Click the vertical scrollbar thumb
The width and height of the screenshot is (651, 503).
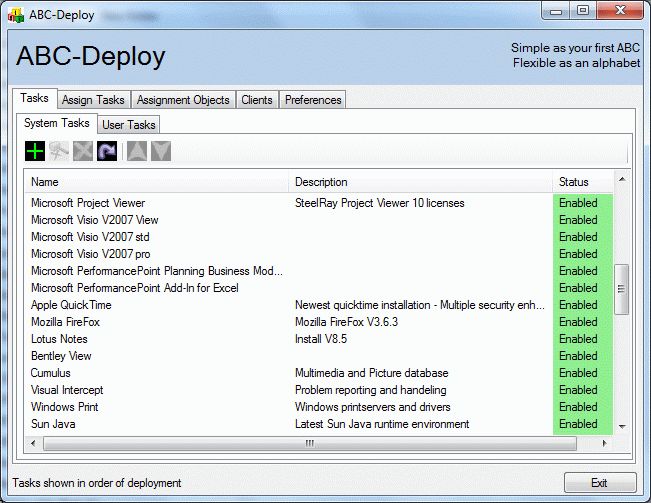point(622,289)
